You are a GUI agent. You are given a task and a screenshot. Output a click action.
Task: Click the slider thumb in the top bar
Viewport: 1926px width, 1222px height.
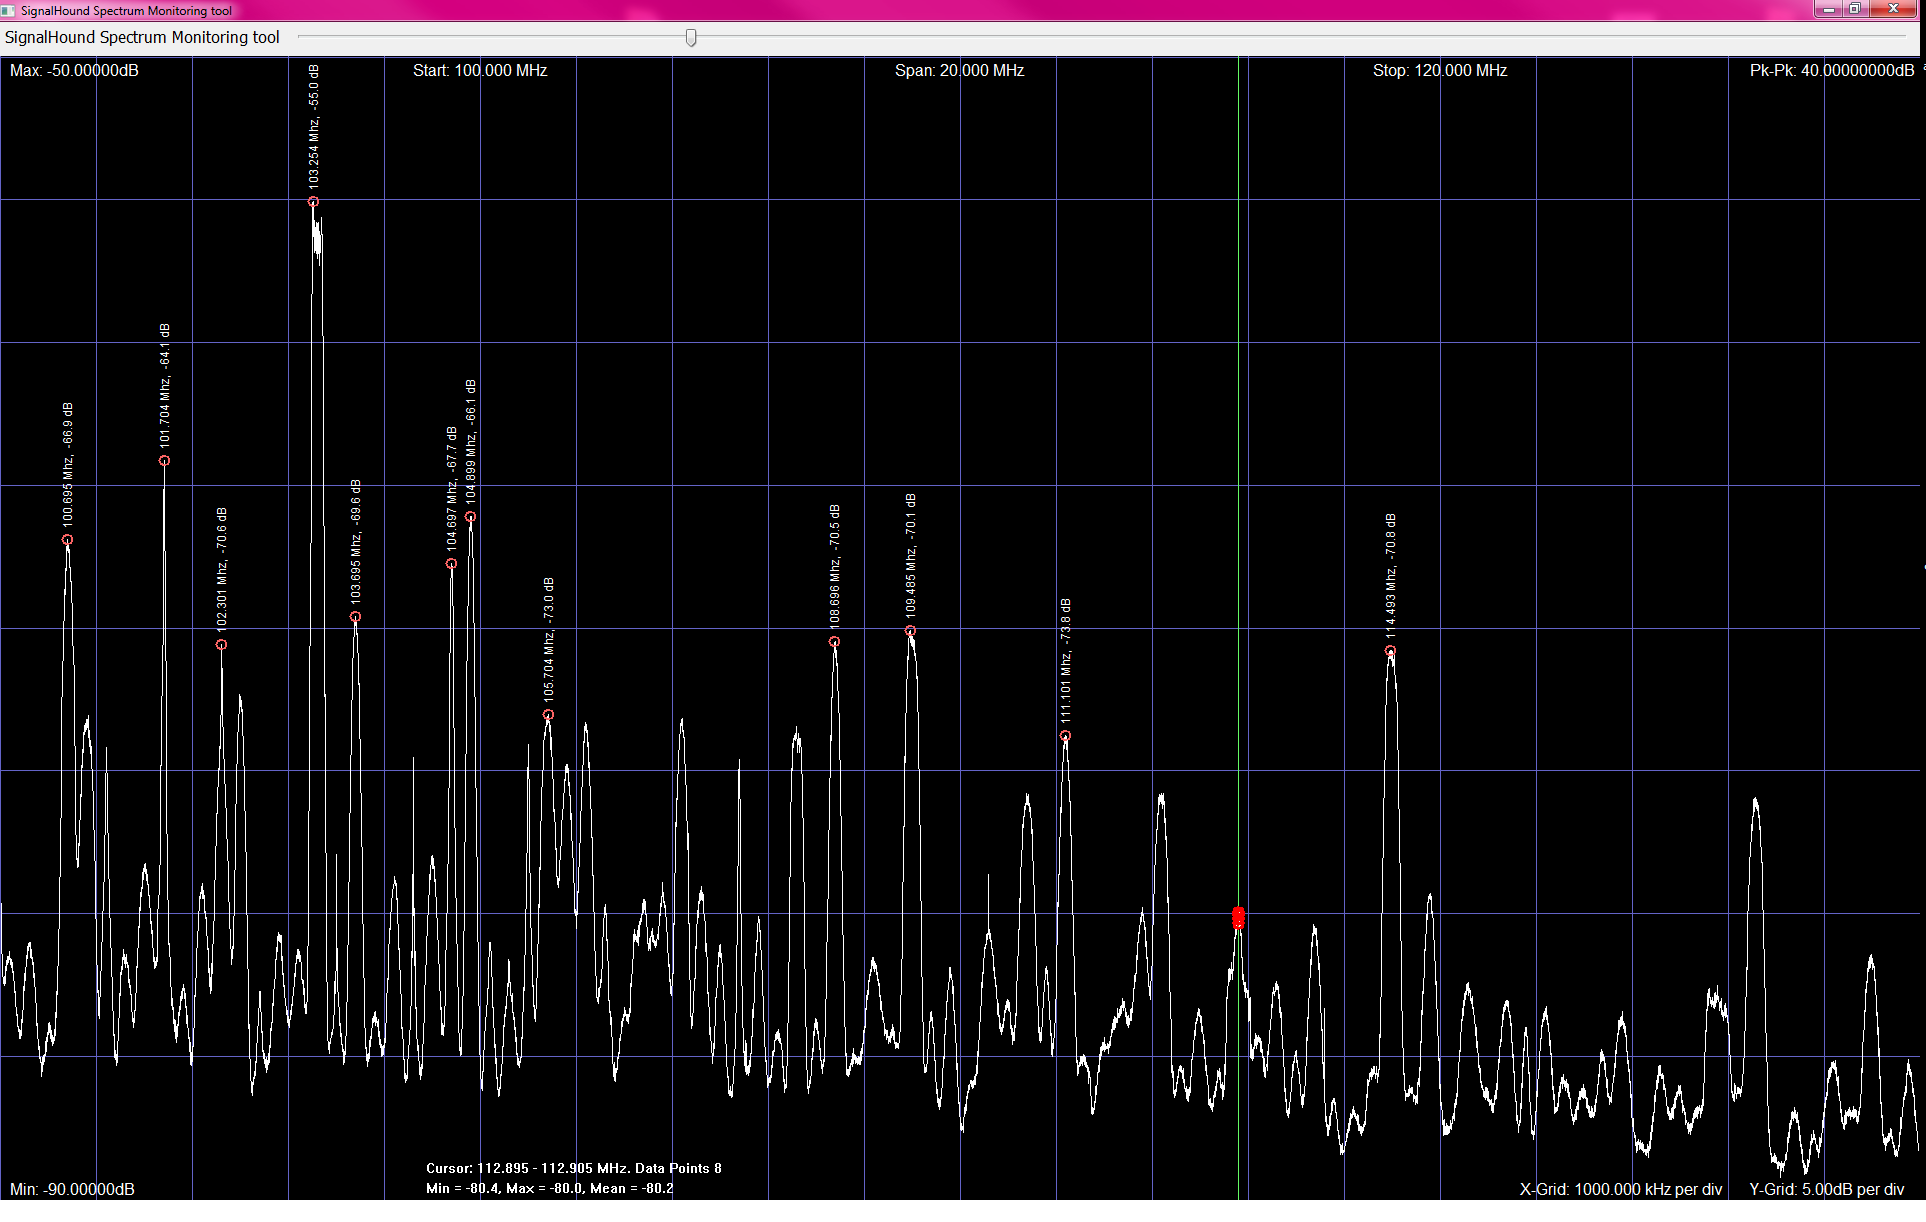point(691,38)
